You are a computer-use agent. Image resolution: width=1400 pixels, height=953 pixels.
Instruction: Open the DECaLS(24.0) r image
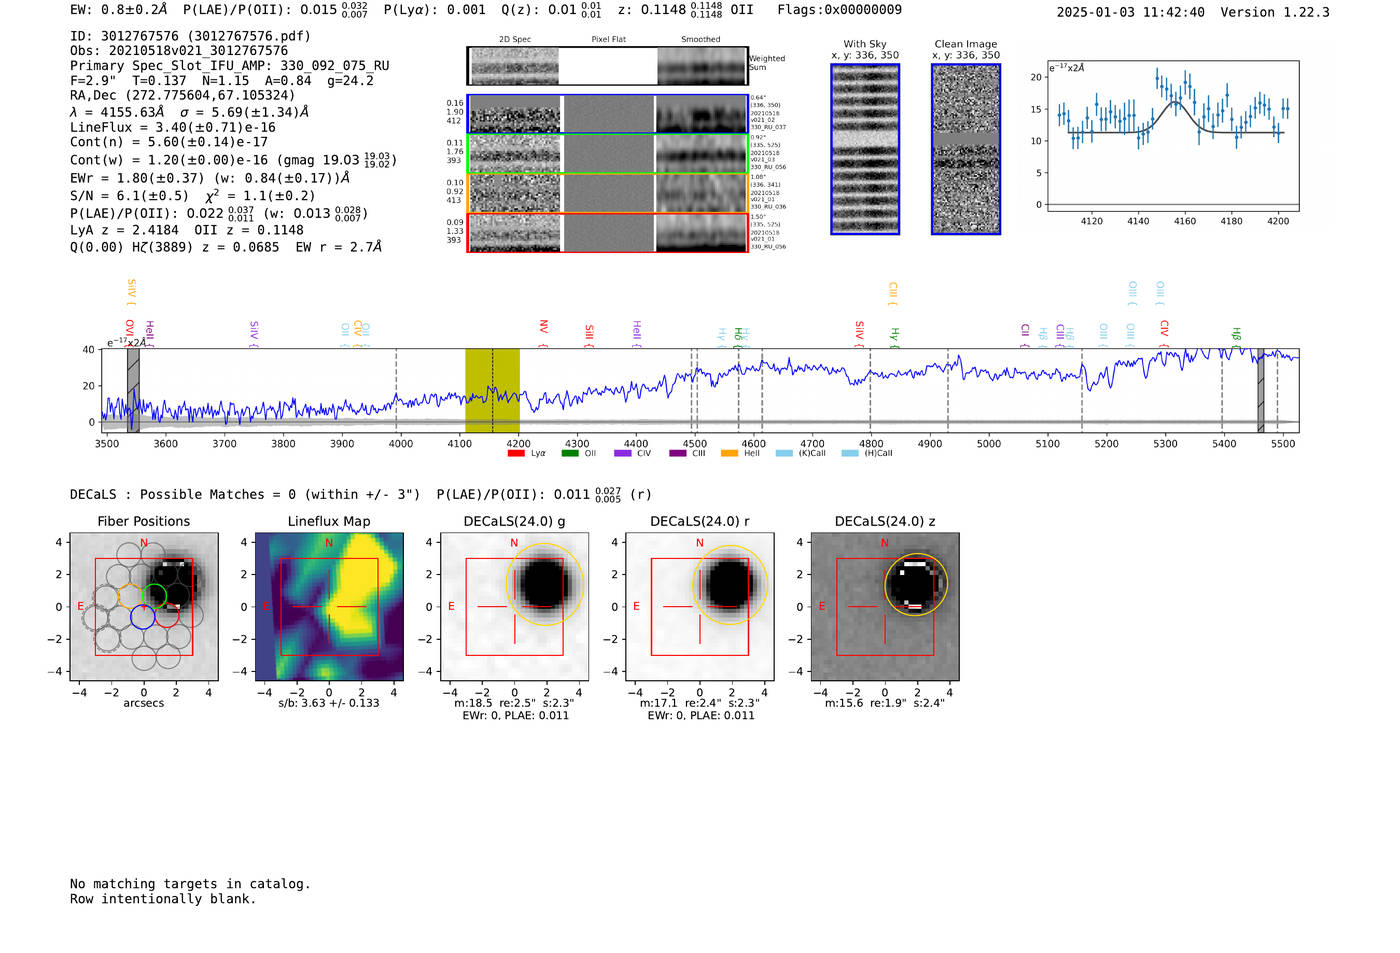(699, 607)
